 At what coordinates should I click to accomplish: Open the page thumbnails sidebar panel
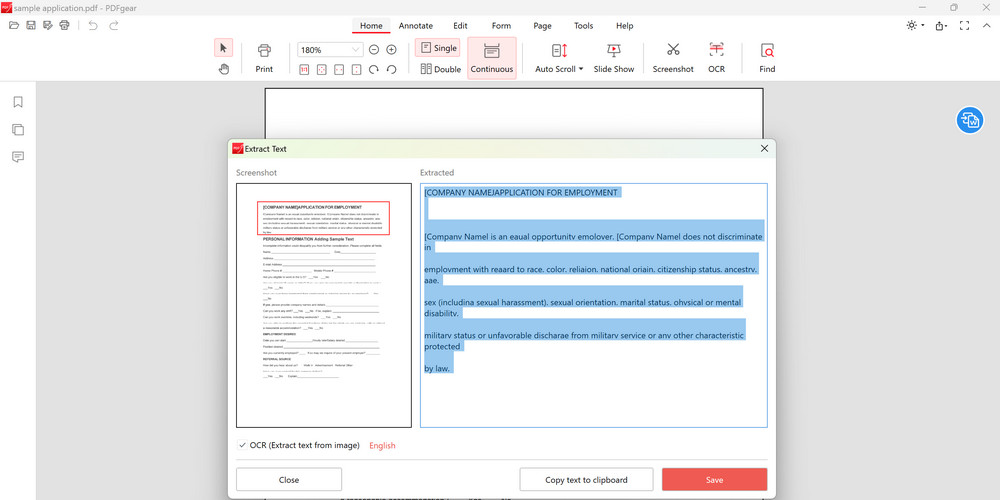click(18, 129)
